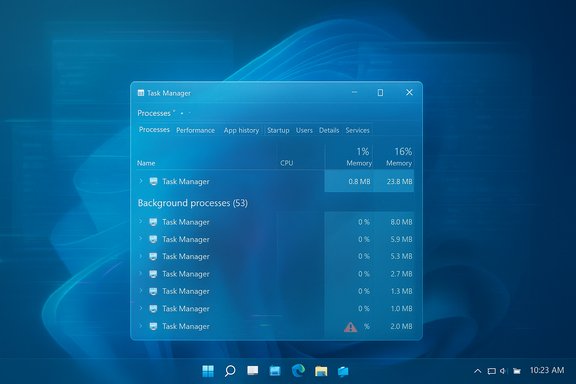Open the clock showing 10:23 AM

click(x=547, y=370)
